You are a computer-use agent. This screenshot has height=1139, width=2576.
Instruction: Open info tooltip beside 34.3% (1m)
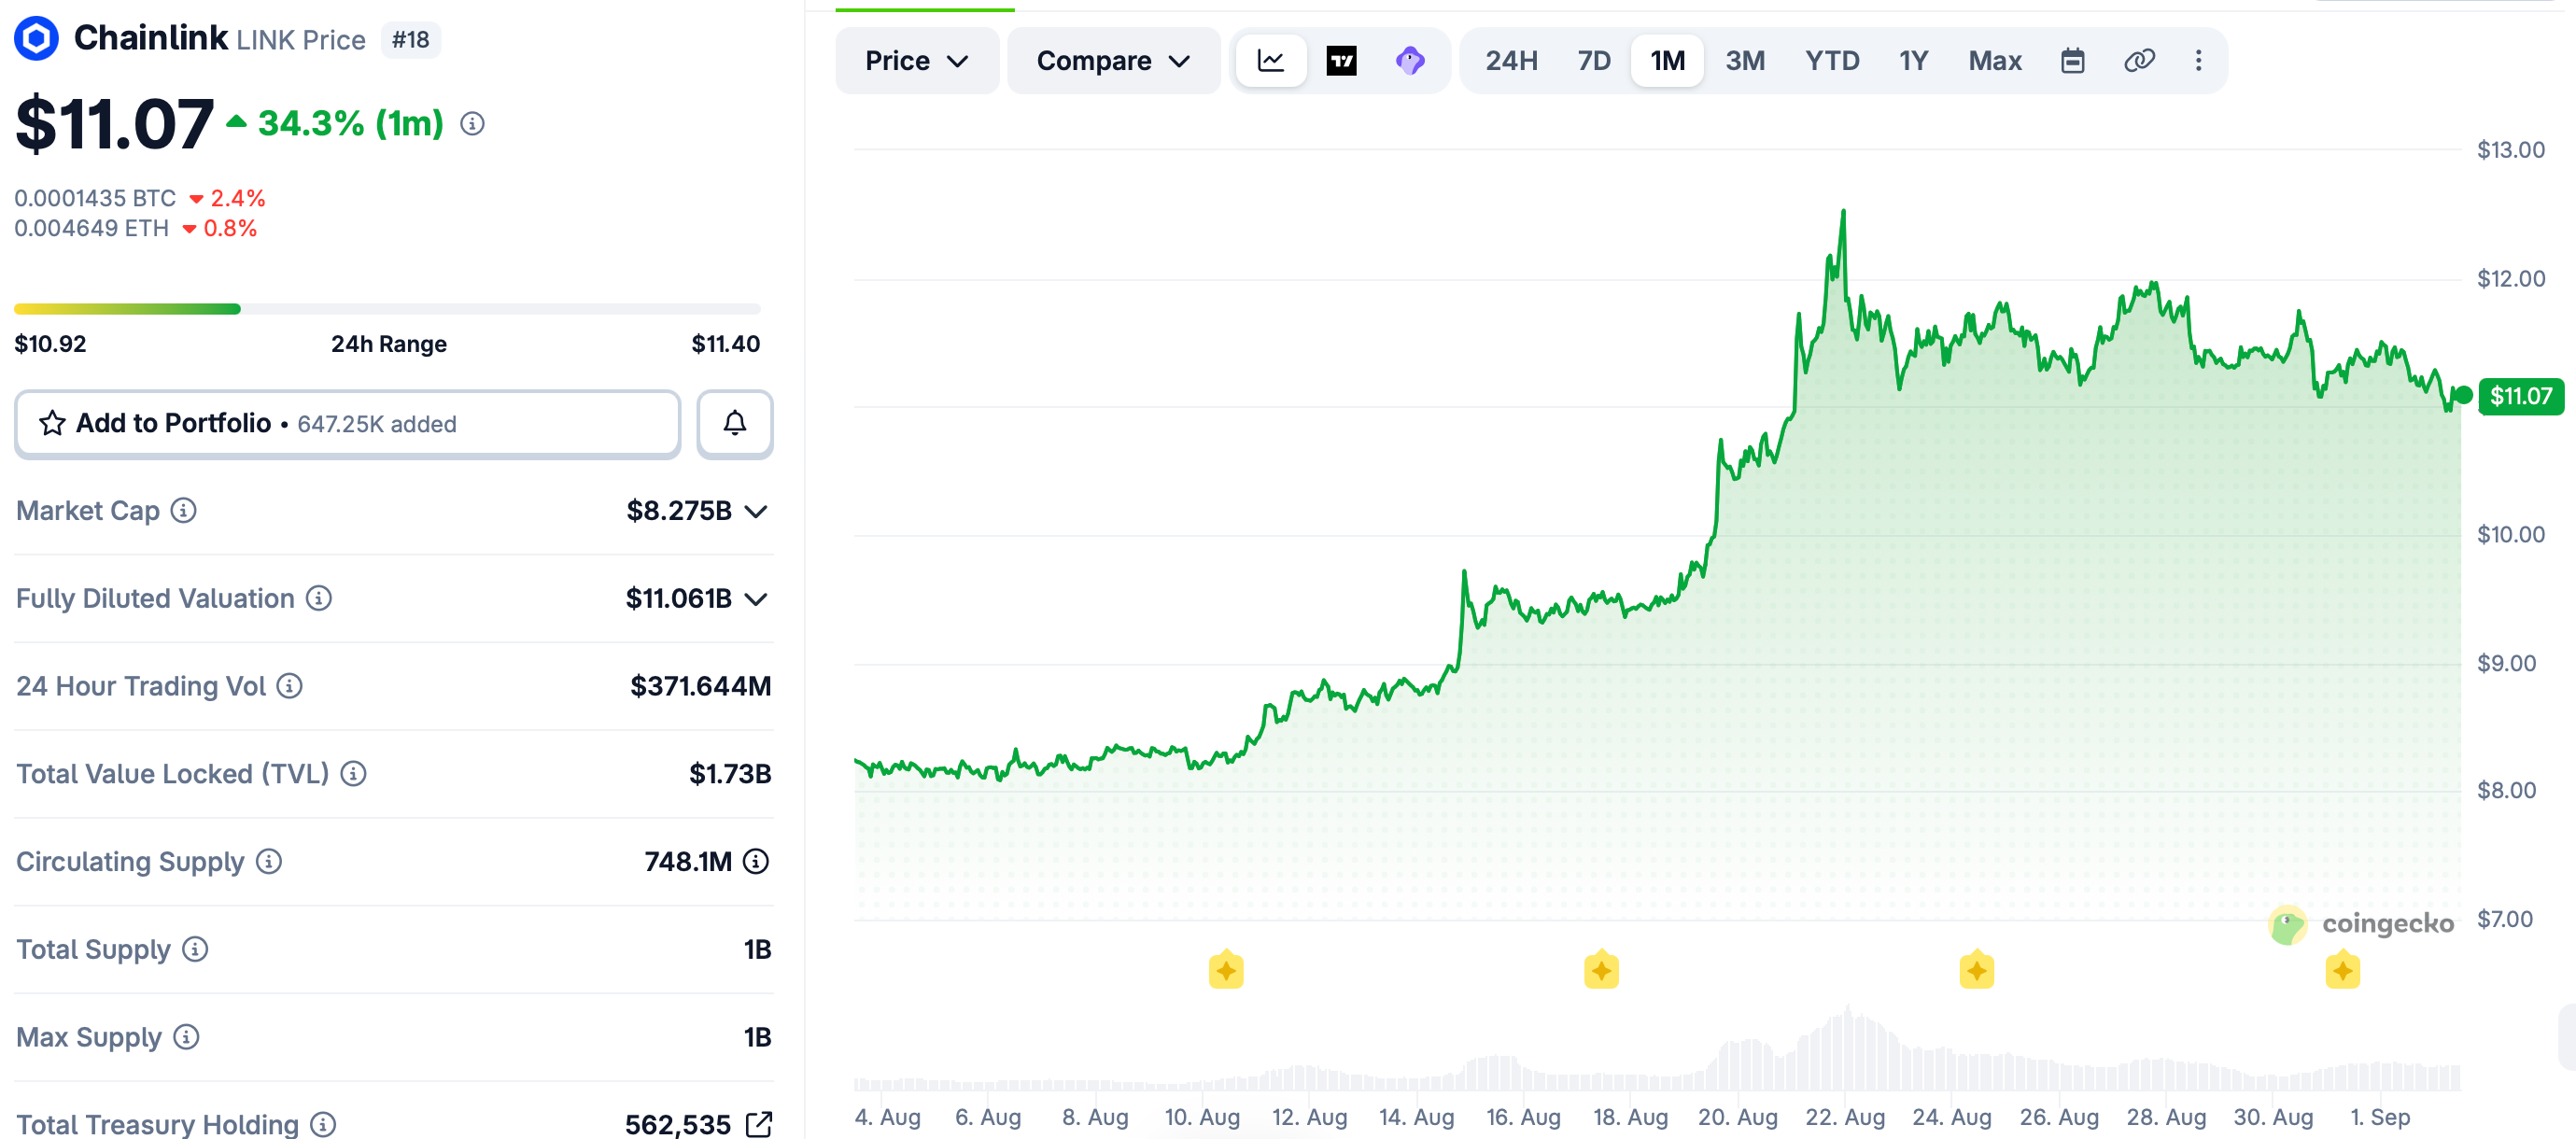point(472,124)
